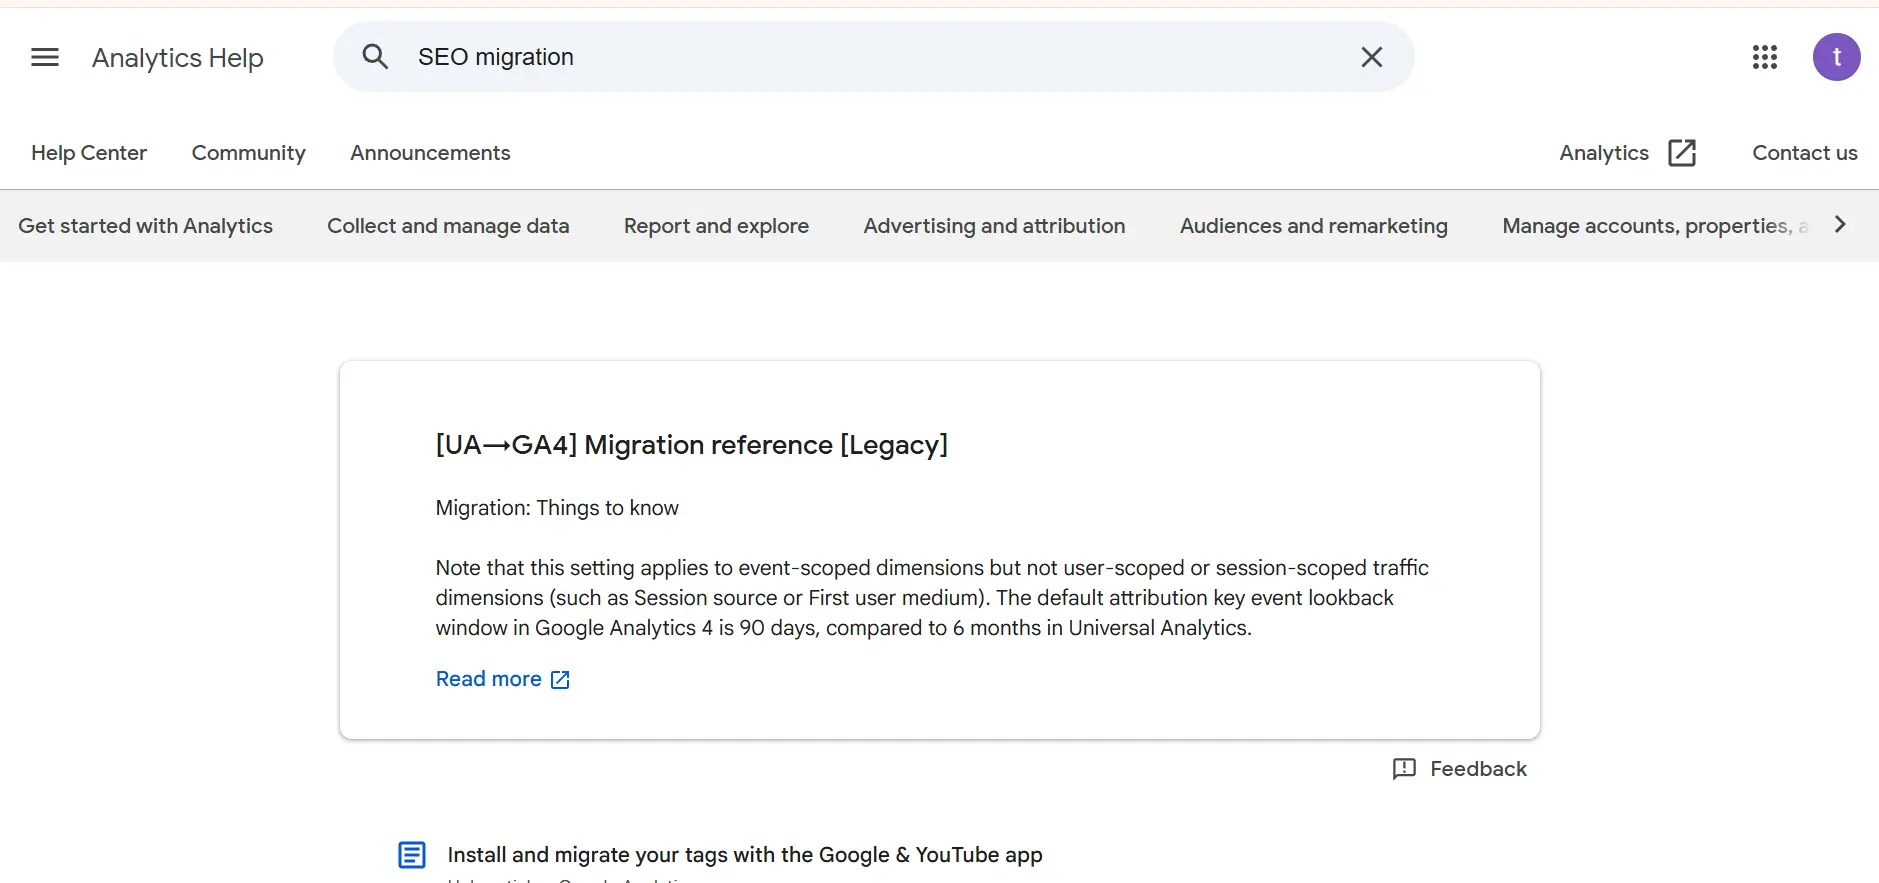Open Install and migrate your tags article
Viewport: 1879px width, 883px height.
(x=745, y=855)
